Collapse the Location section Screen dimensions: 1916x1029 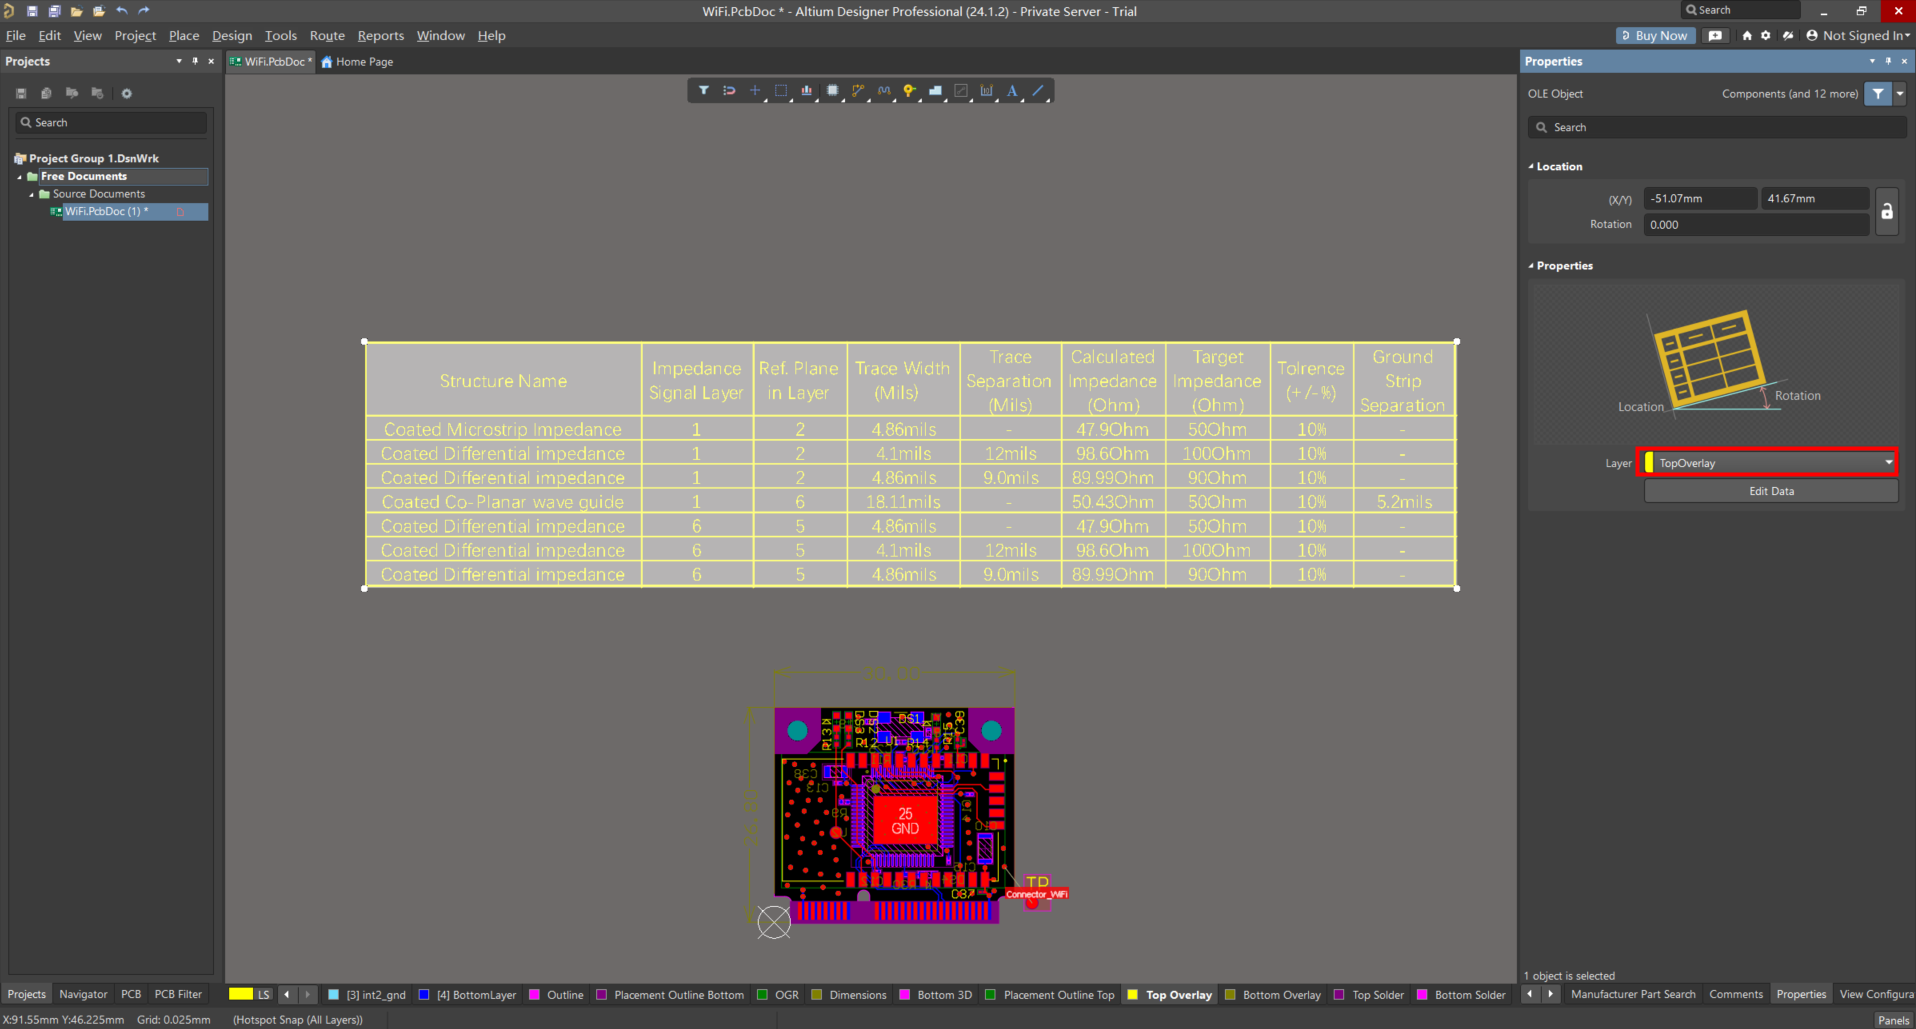[x=1531, y=167]
